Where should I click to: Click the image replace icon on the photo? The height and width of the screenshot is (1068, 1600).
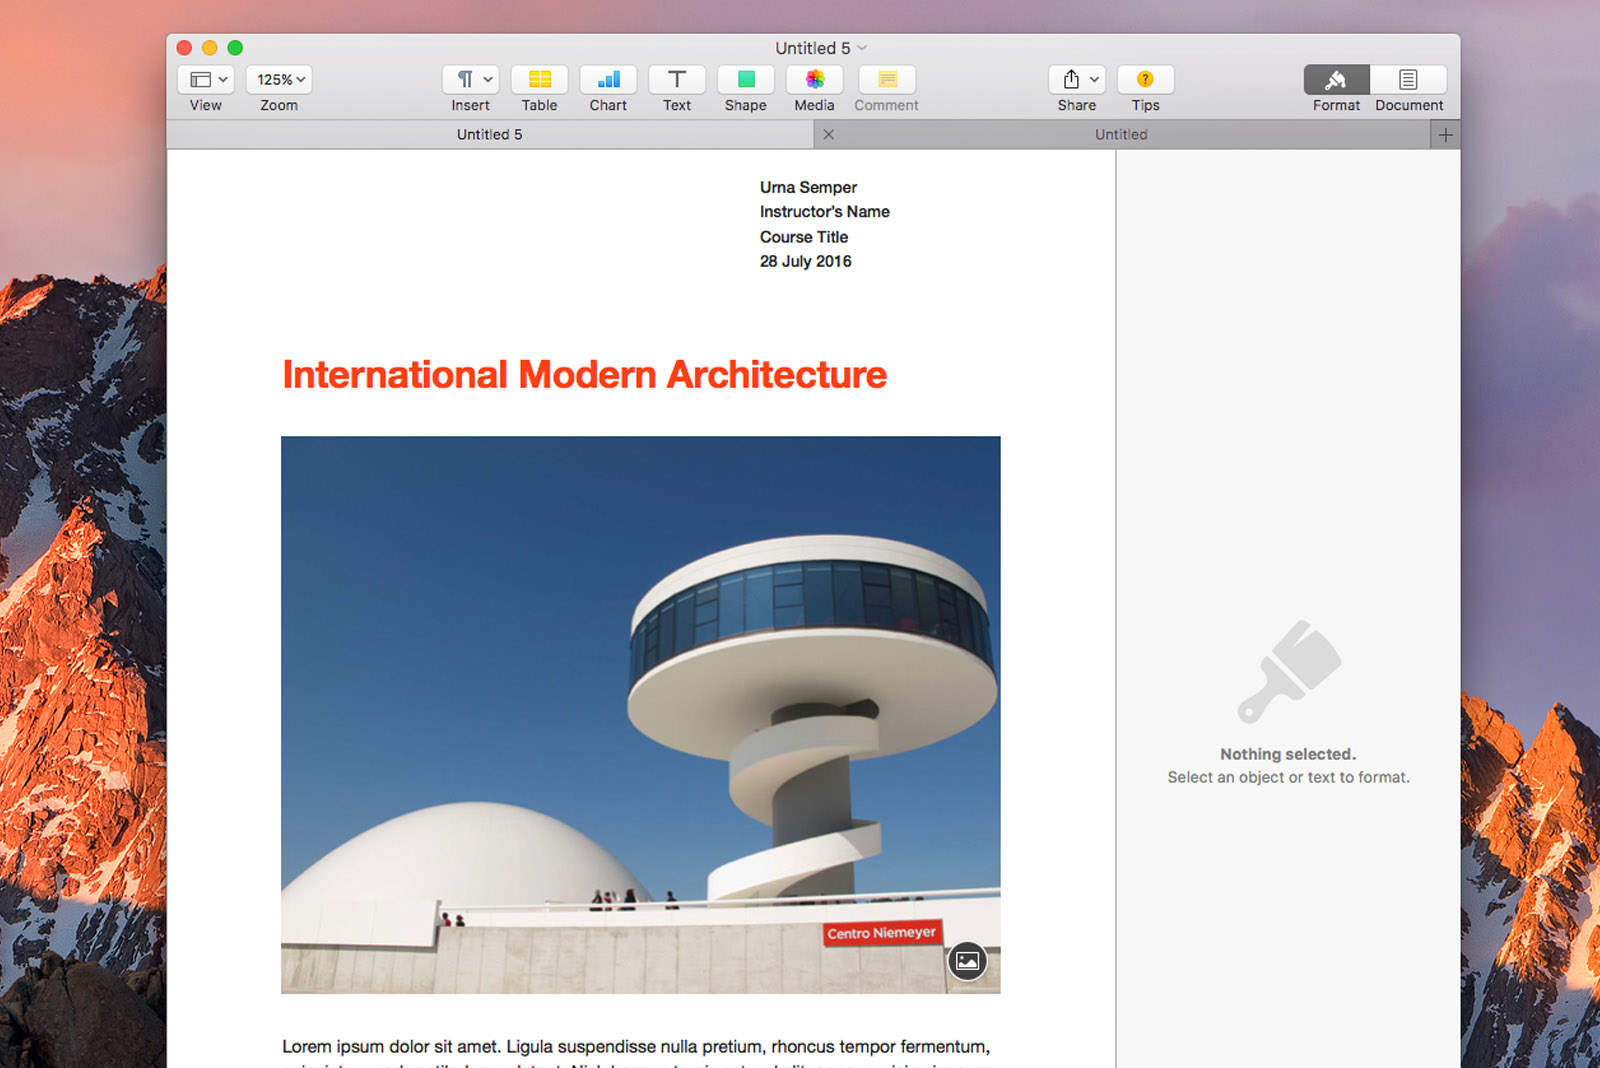[x=966, y=961]
